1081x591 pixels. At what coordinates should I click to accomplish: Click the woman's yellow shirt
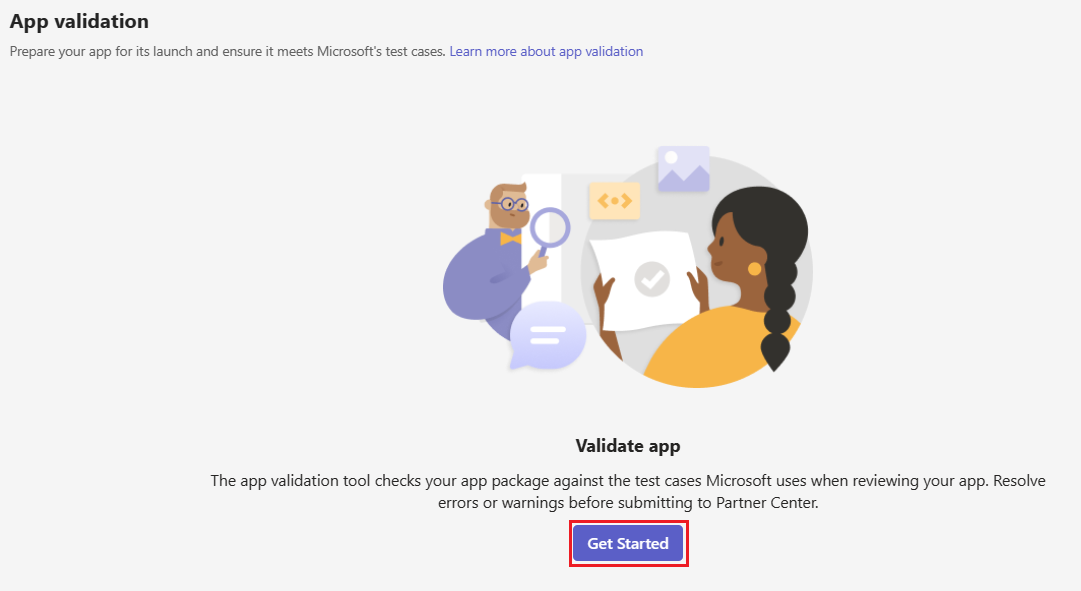click(x=717, y=348)
